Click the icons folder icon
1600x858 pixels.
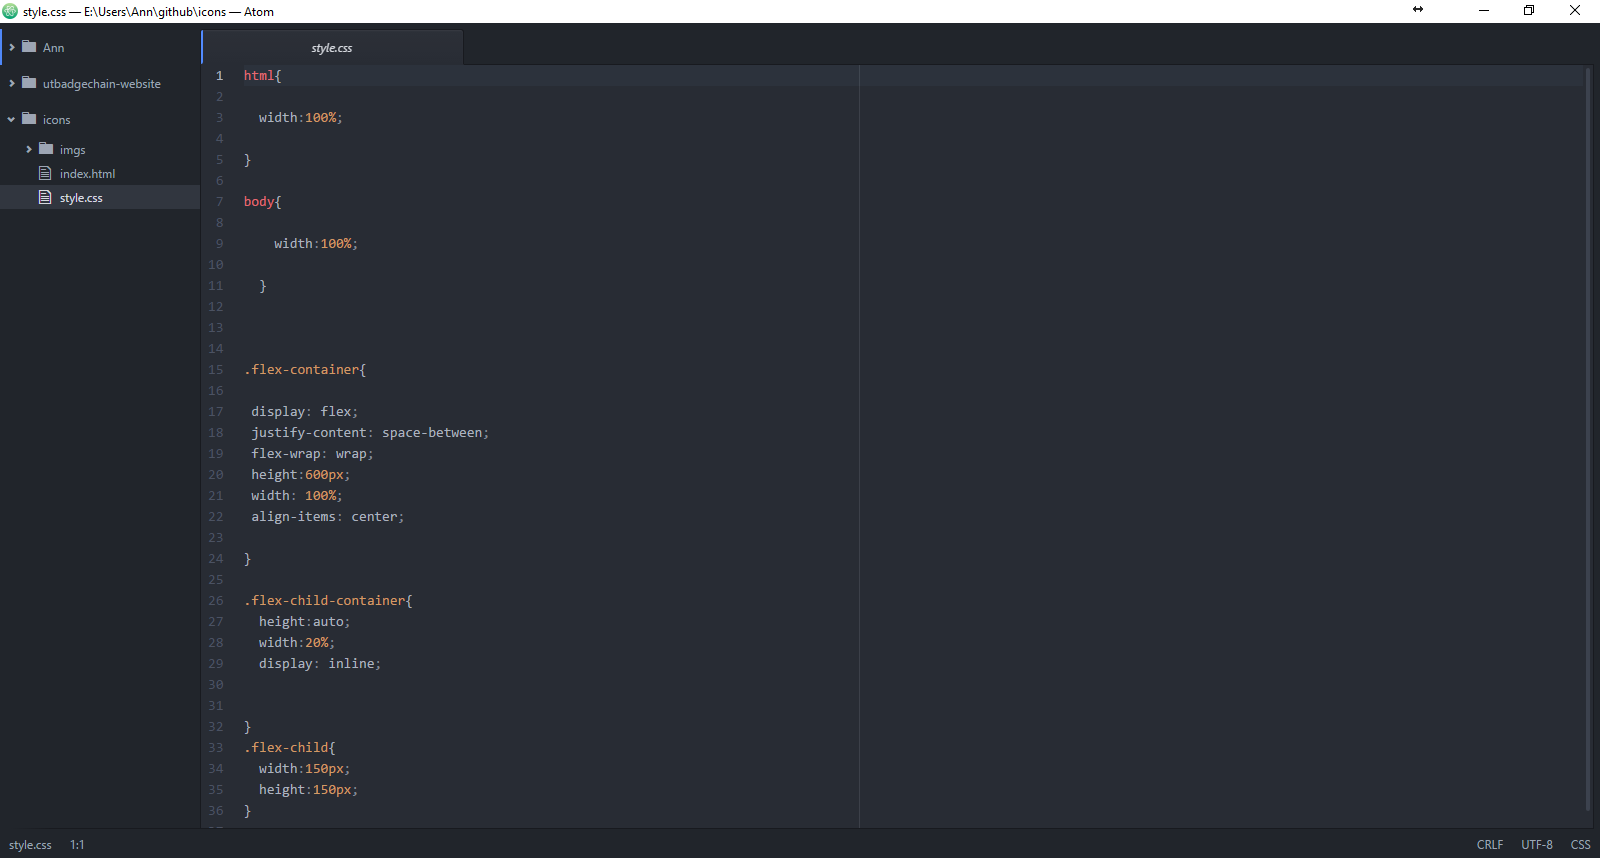(x=29, y=119)
